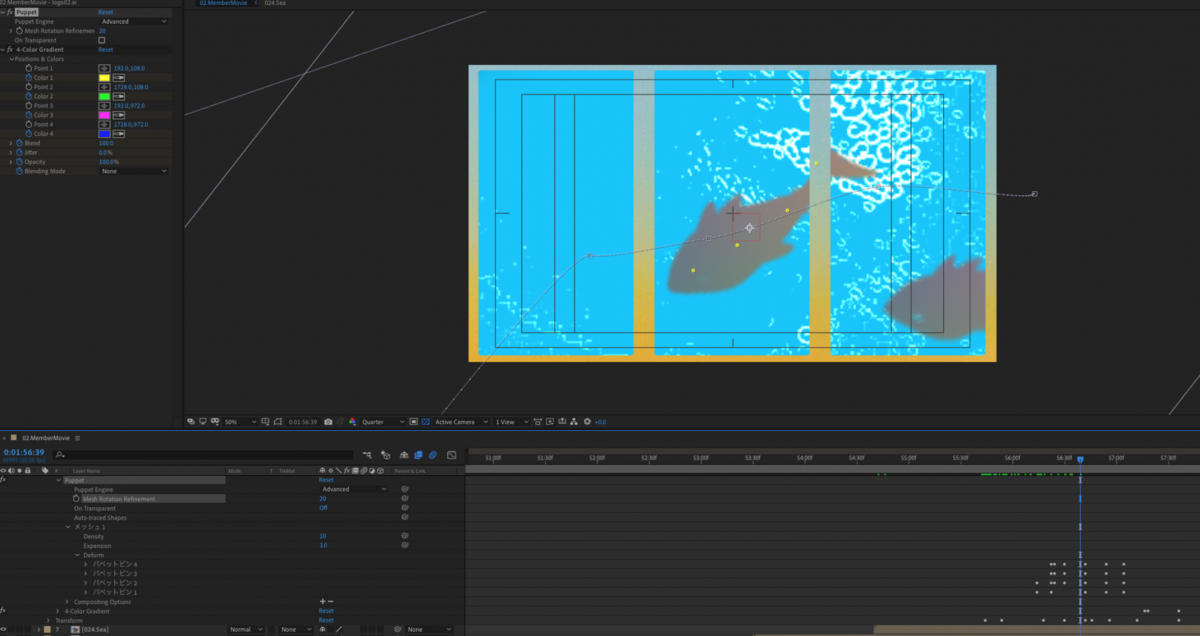The width and height of the screenshot is (1200, 636).
Task: Collapse the Puppet group in the timeline
Action: 59,480
